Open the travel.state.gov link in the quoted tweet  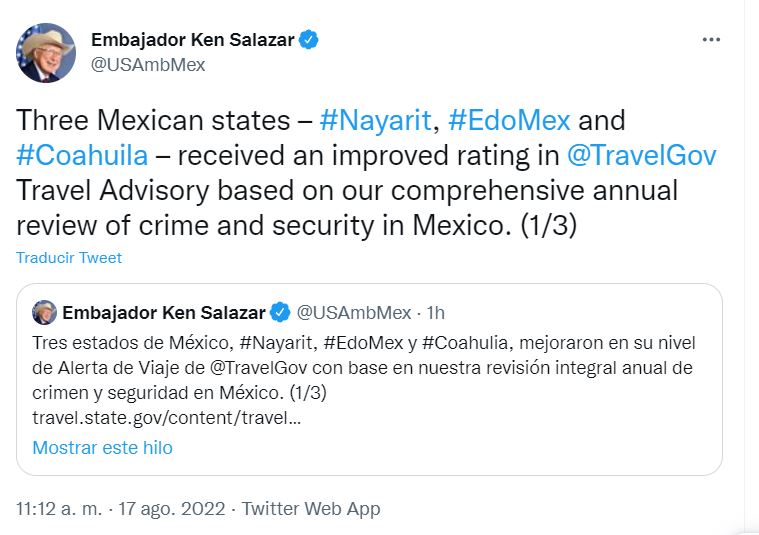click(166, 417)
